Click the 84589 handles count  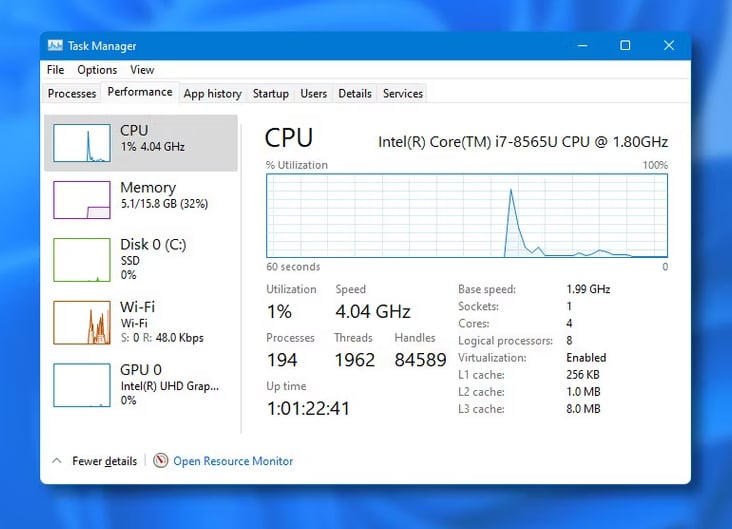[x=420, y=360]
